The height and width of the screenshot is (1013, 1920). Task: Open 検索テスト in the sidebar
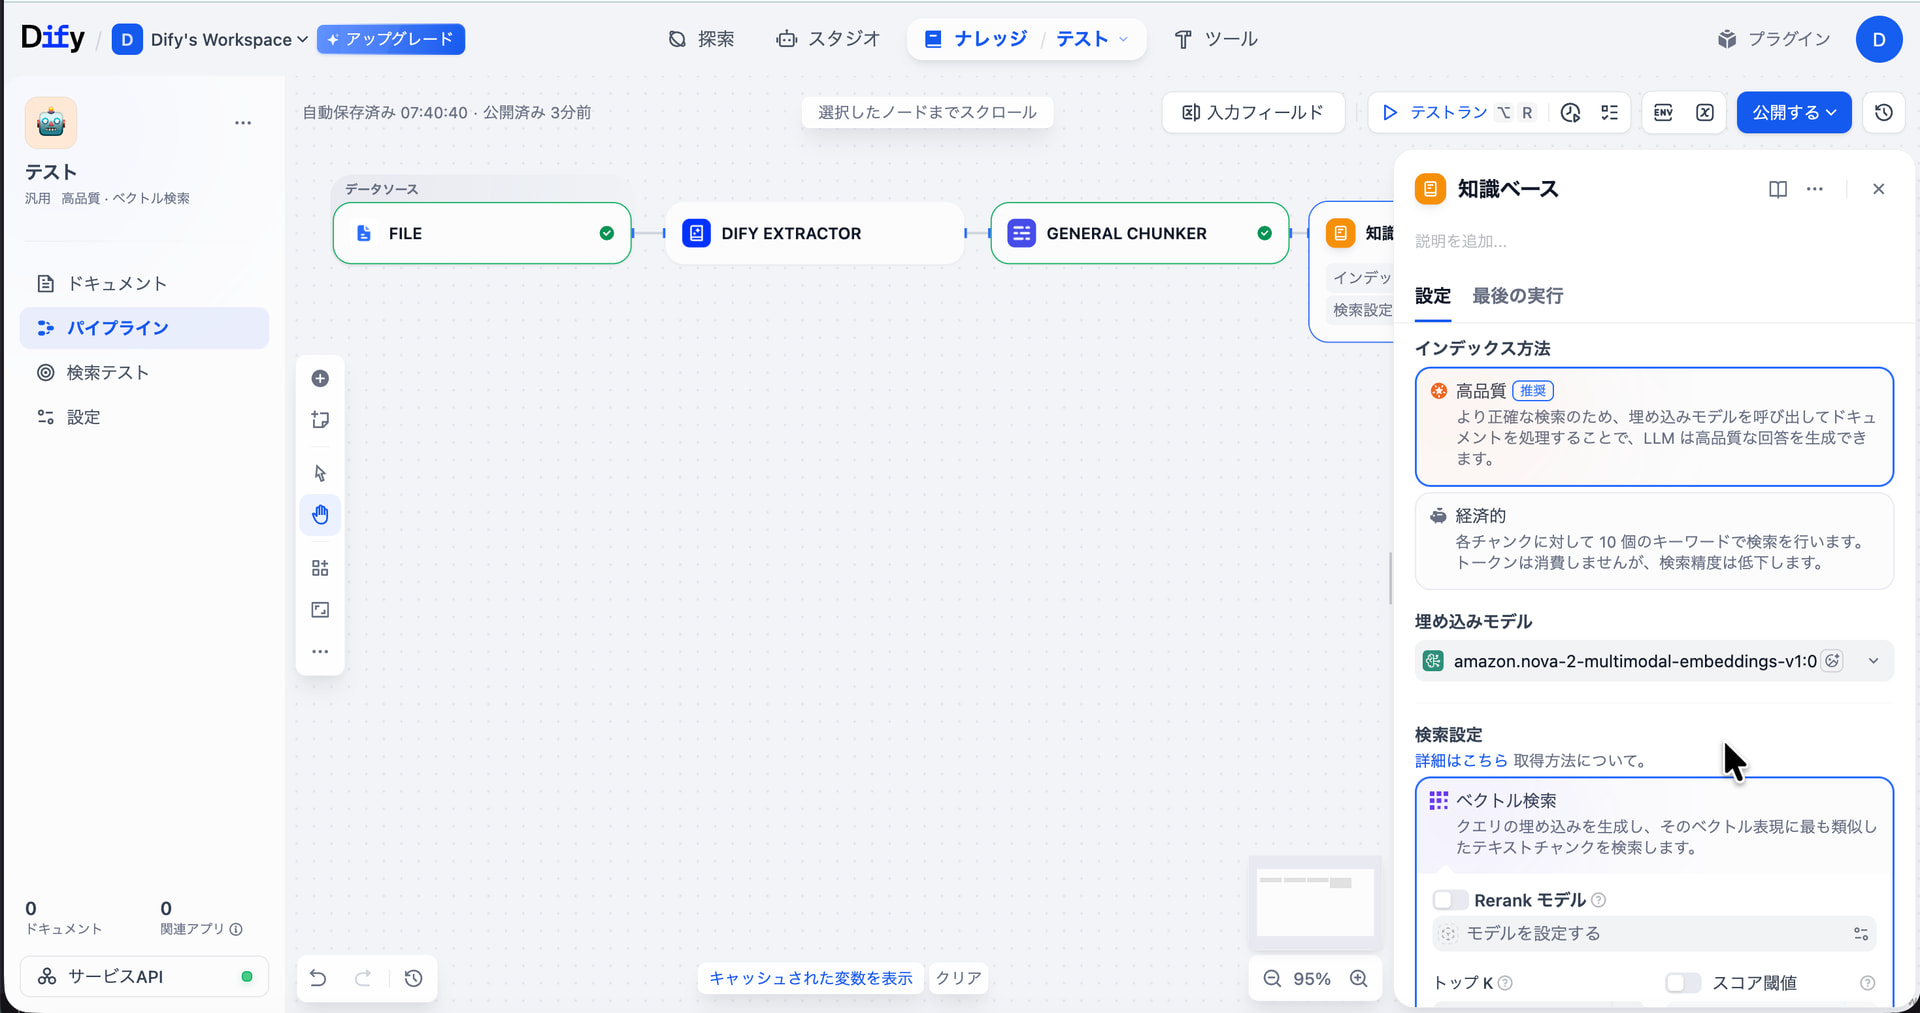pos(144,373)
